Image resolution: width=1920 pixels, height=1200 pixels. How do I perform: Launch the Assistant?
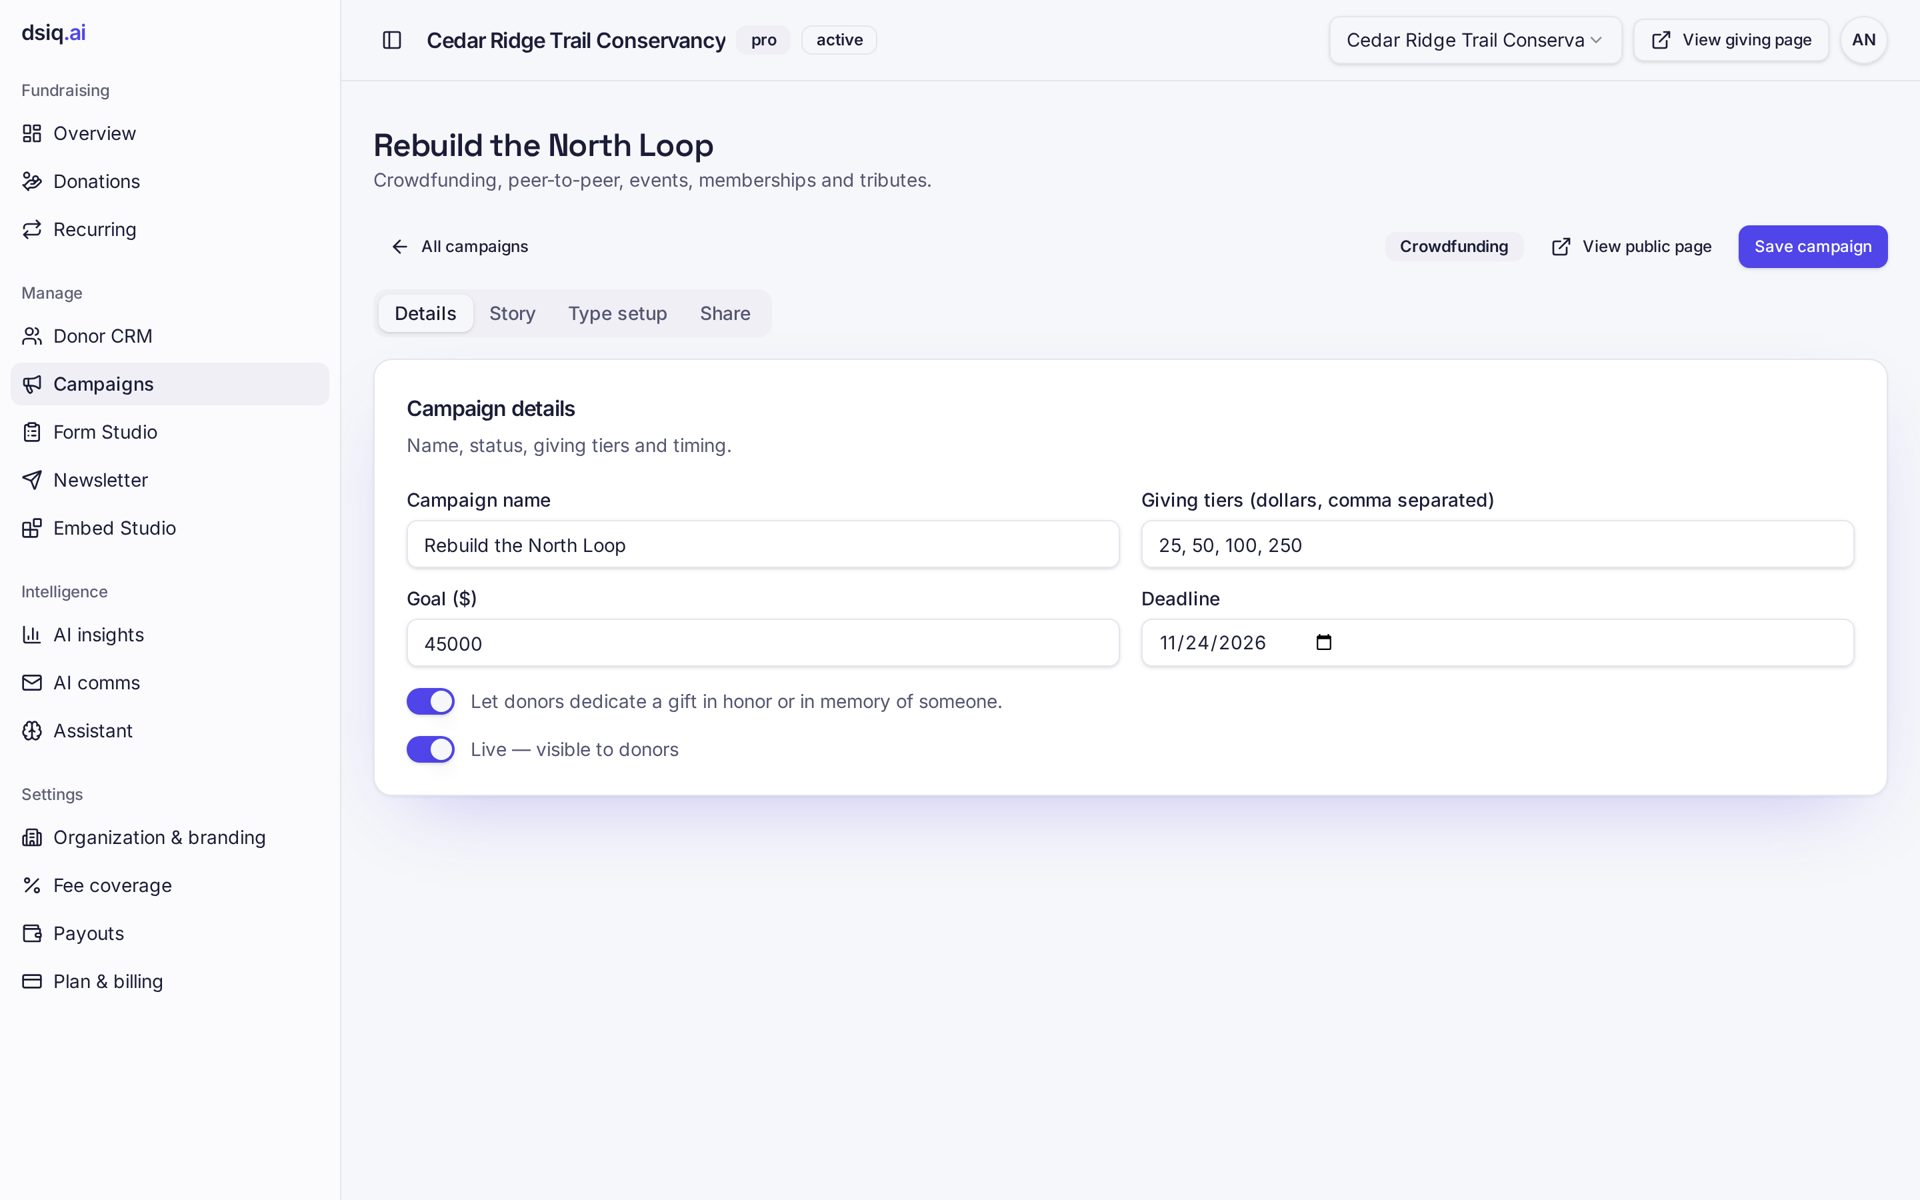click(170, 731)
